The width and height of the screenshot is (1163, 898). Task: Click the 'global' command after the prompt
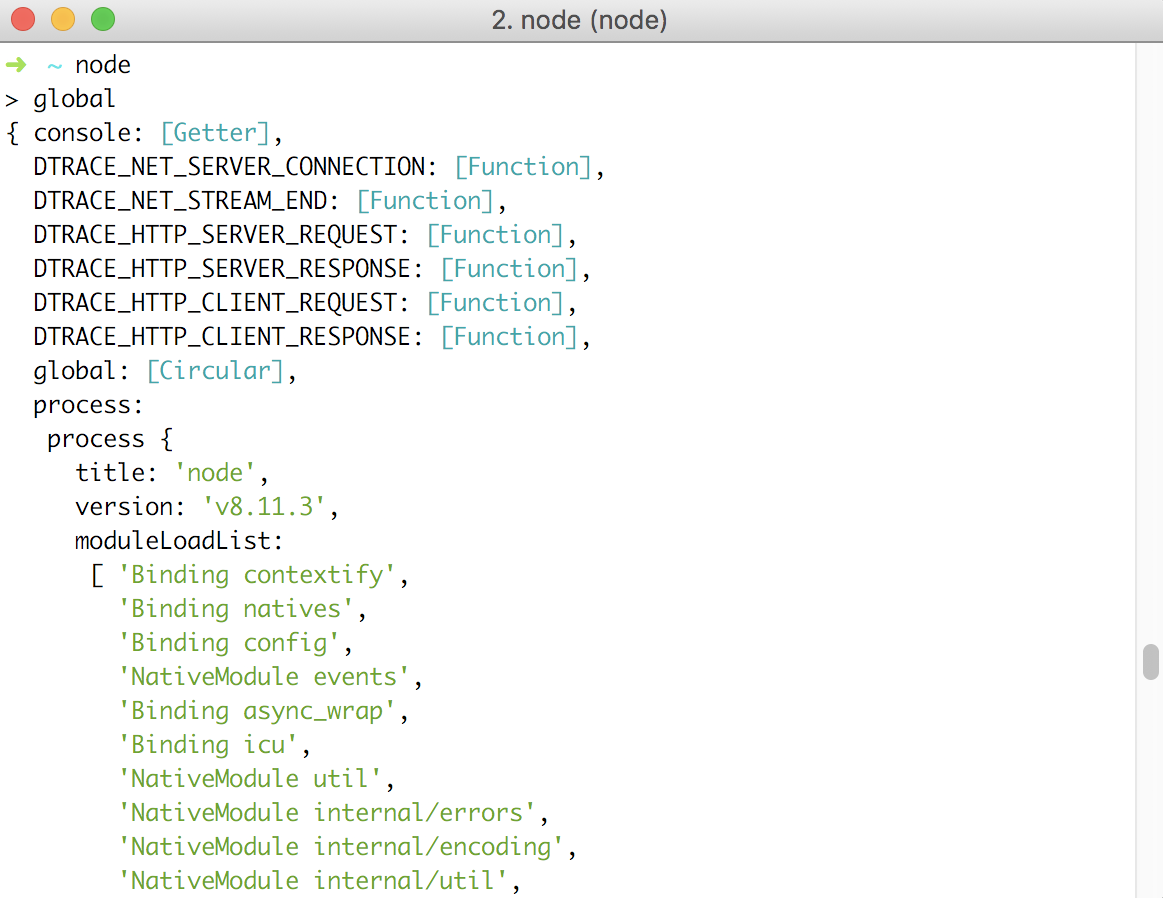click(74, 99)
